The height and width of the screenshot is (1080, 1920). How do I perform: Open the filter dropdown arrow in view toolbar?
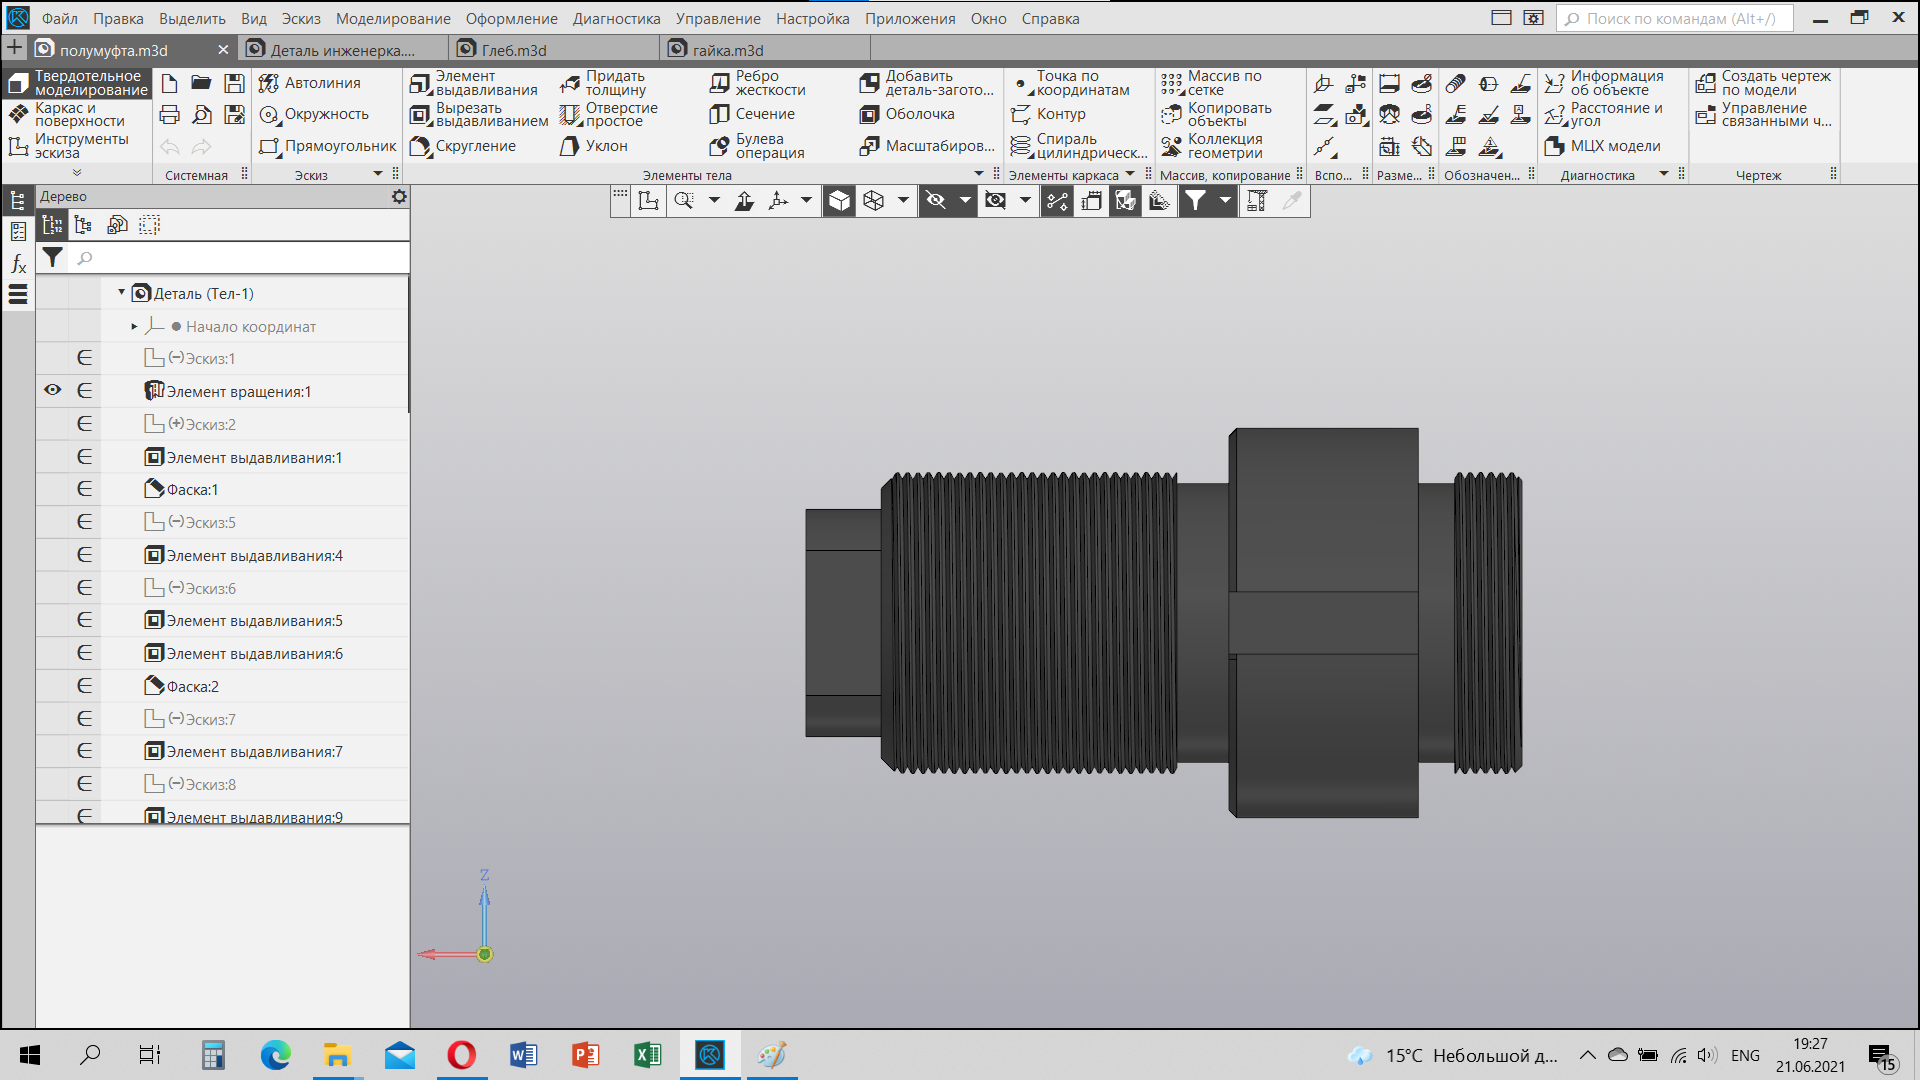point(1225,201)
